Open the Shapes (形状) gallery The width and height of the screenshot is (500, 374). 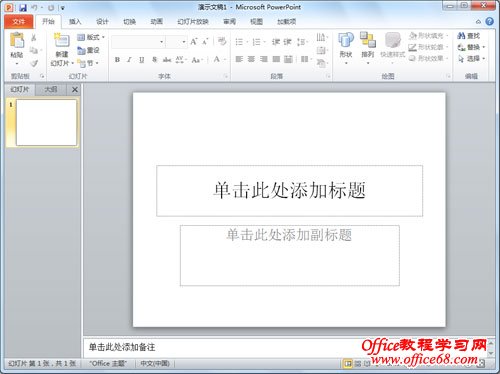click(346, 48)
